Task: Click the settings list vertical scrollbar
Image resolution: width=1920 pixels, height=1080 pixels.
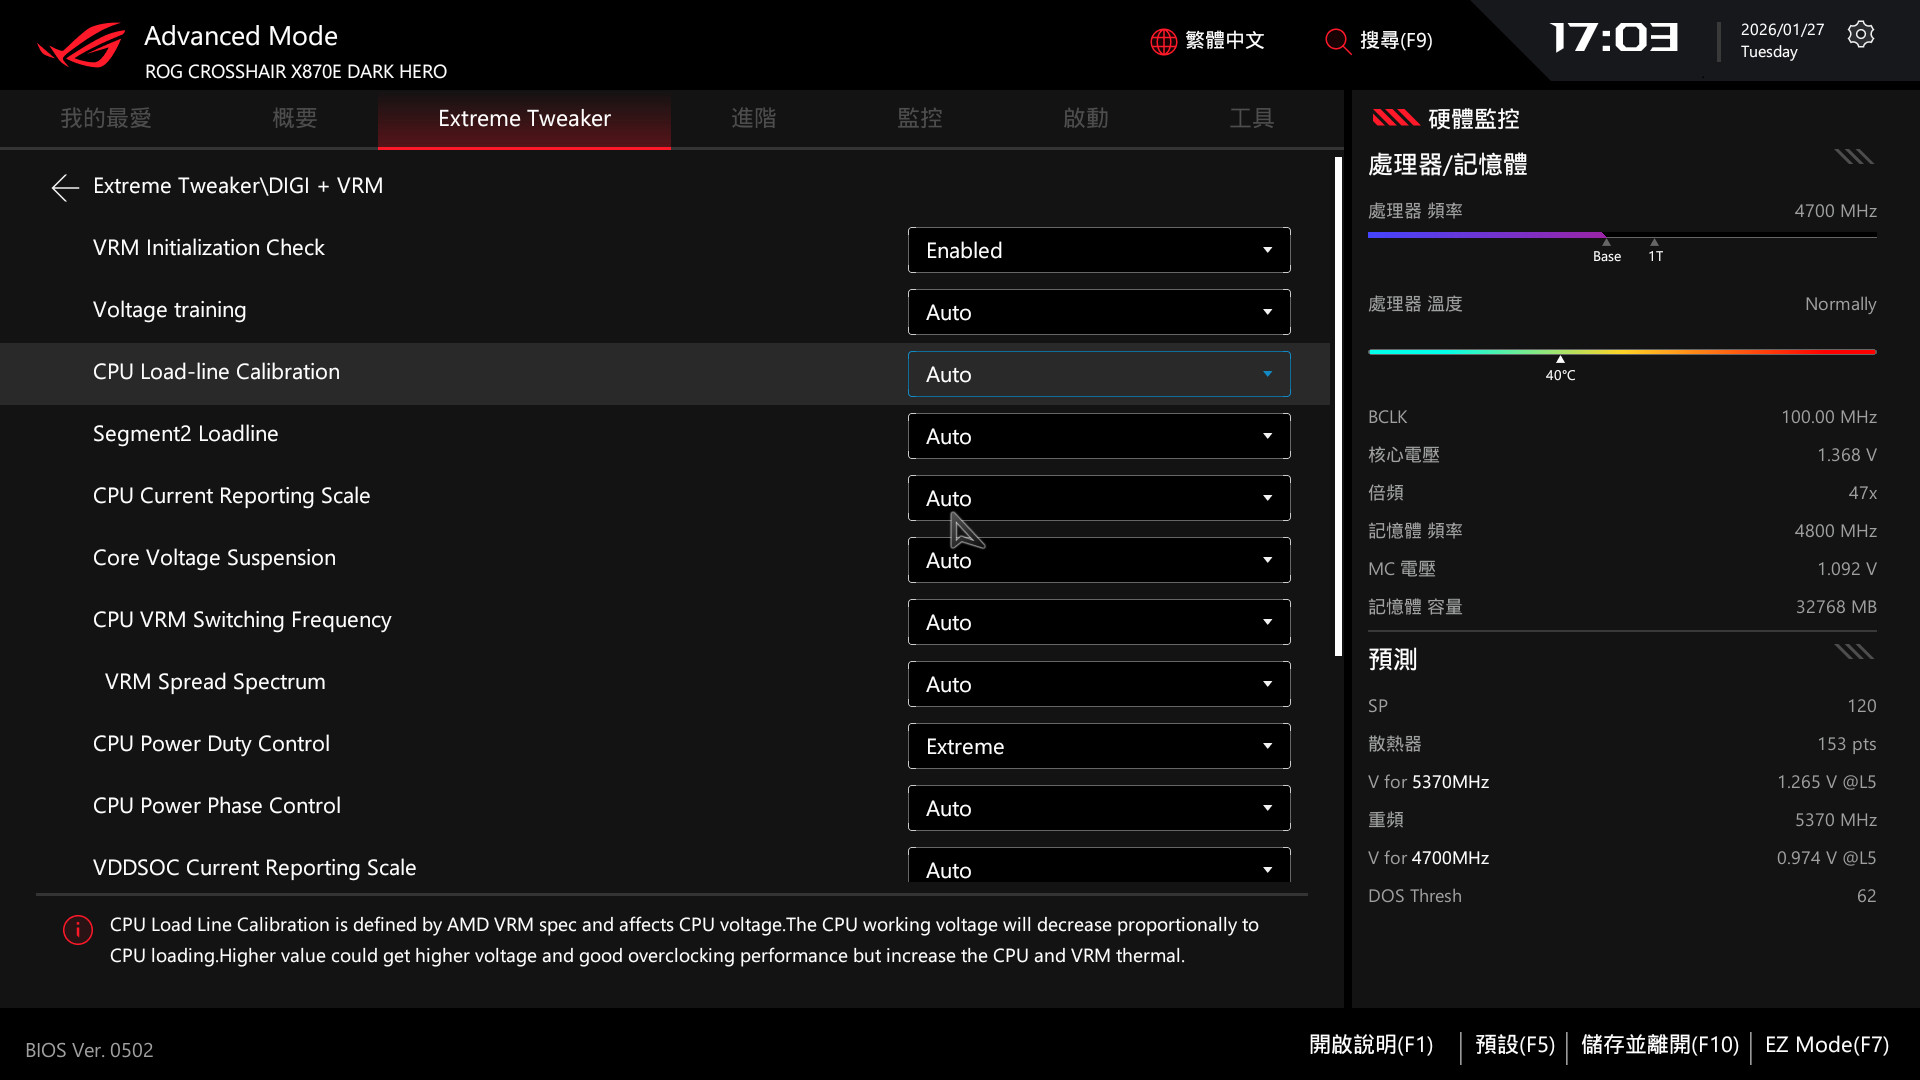Action: 1338,406
